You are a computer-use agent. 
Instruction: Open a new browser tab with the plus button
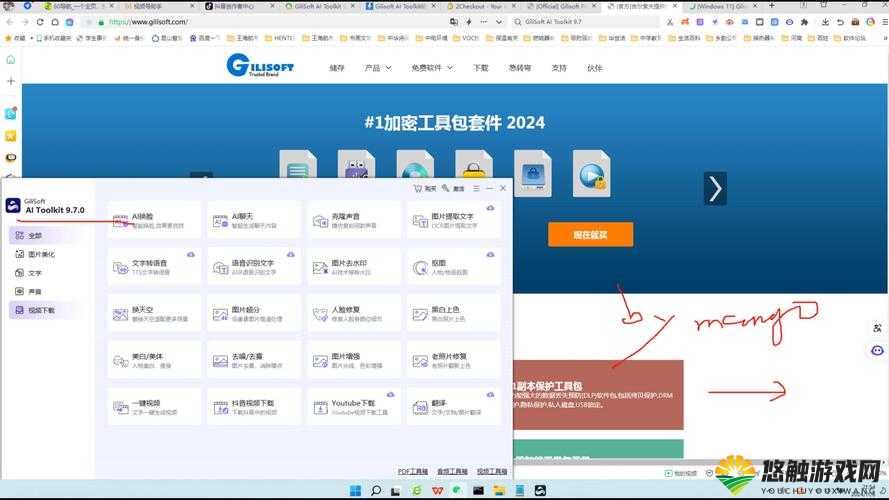point(771,6)
